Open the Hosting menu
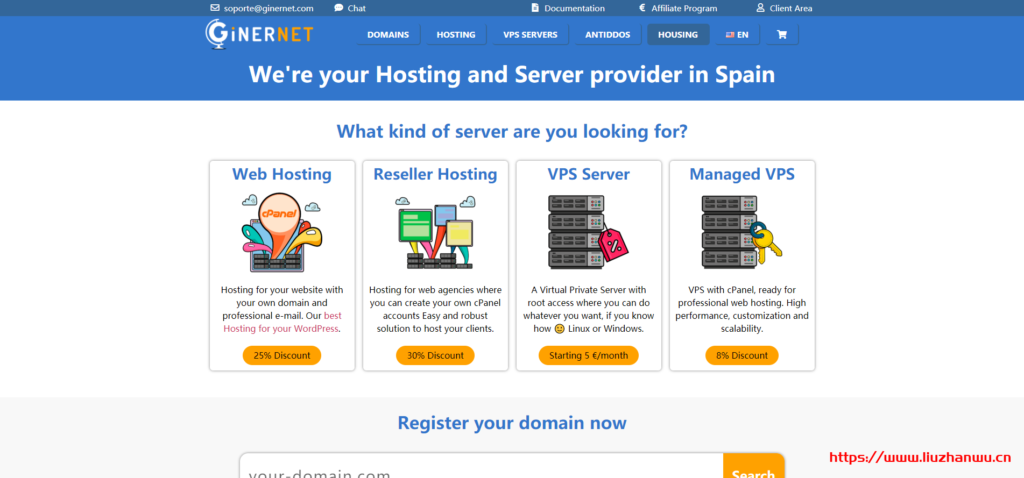This screenshot has width=1024, height=478. point(456,35)
